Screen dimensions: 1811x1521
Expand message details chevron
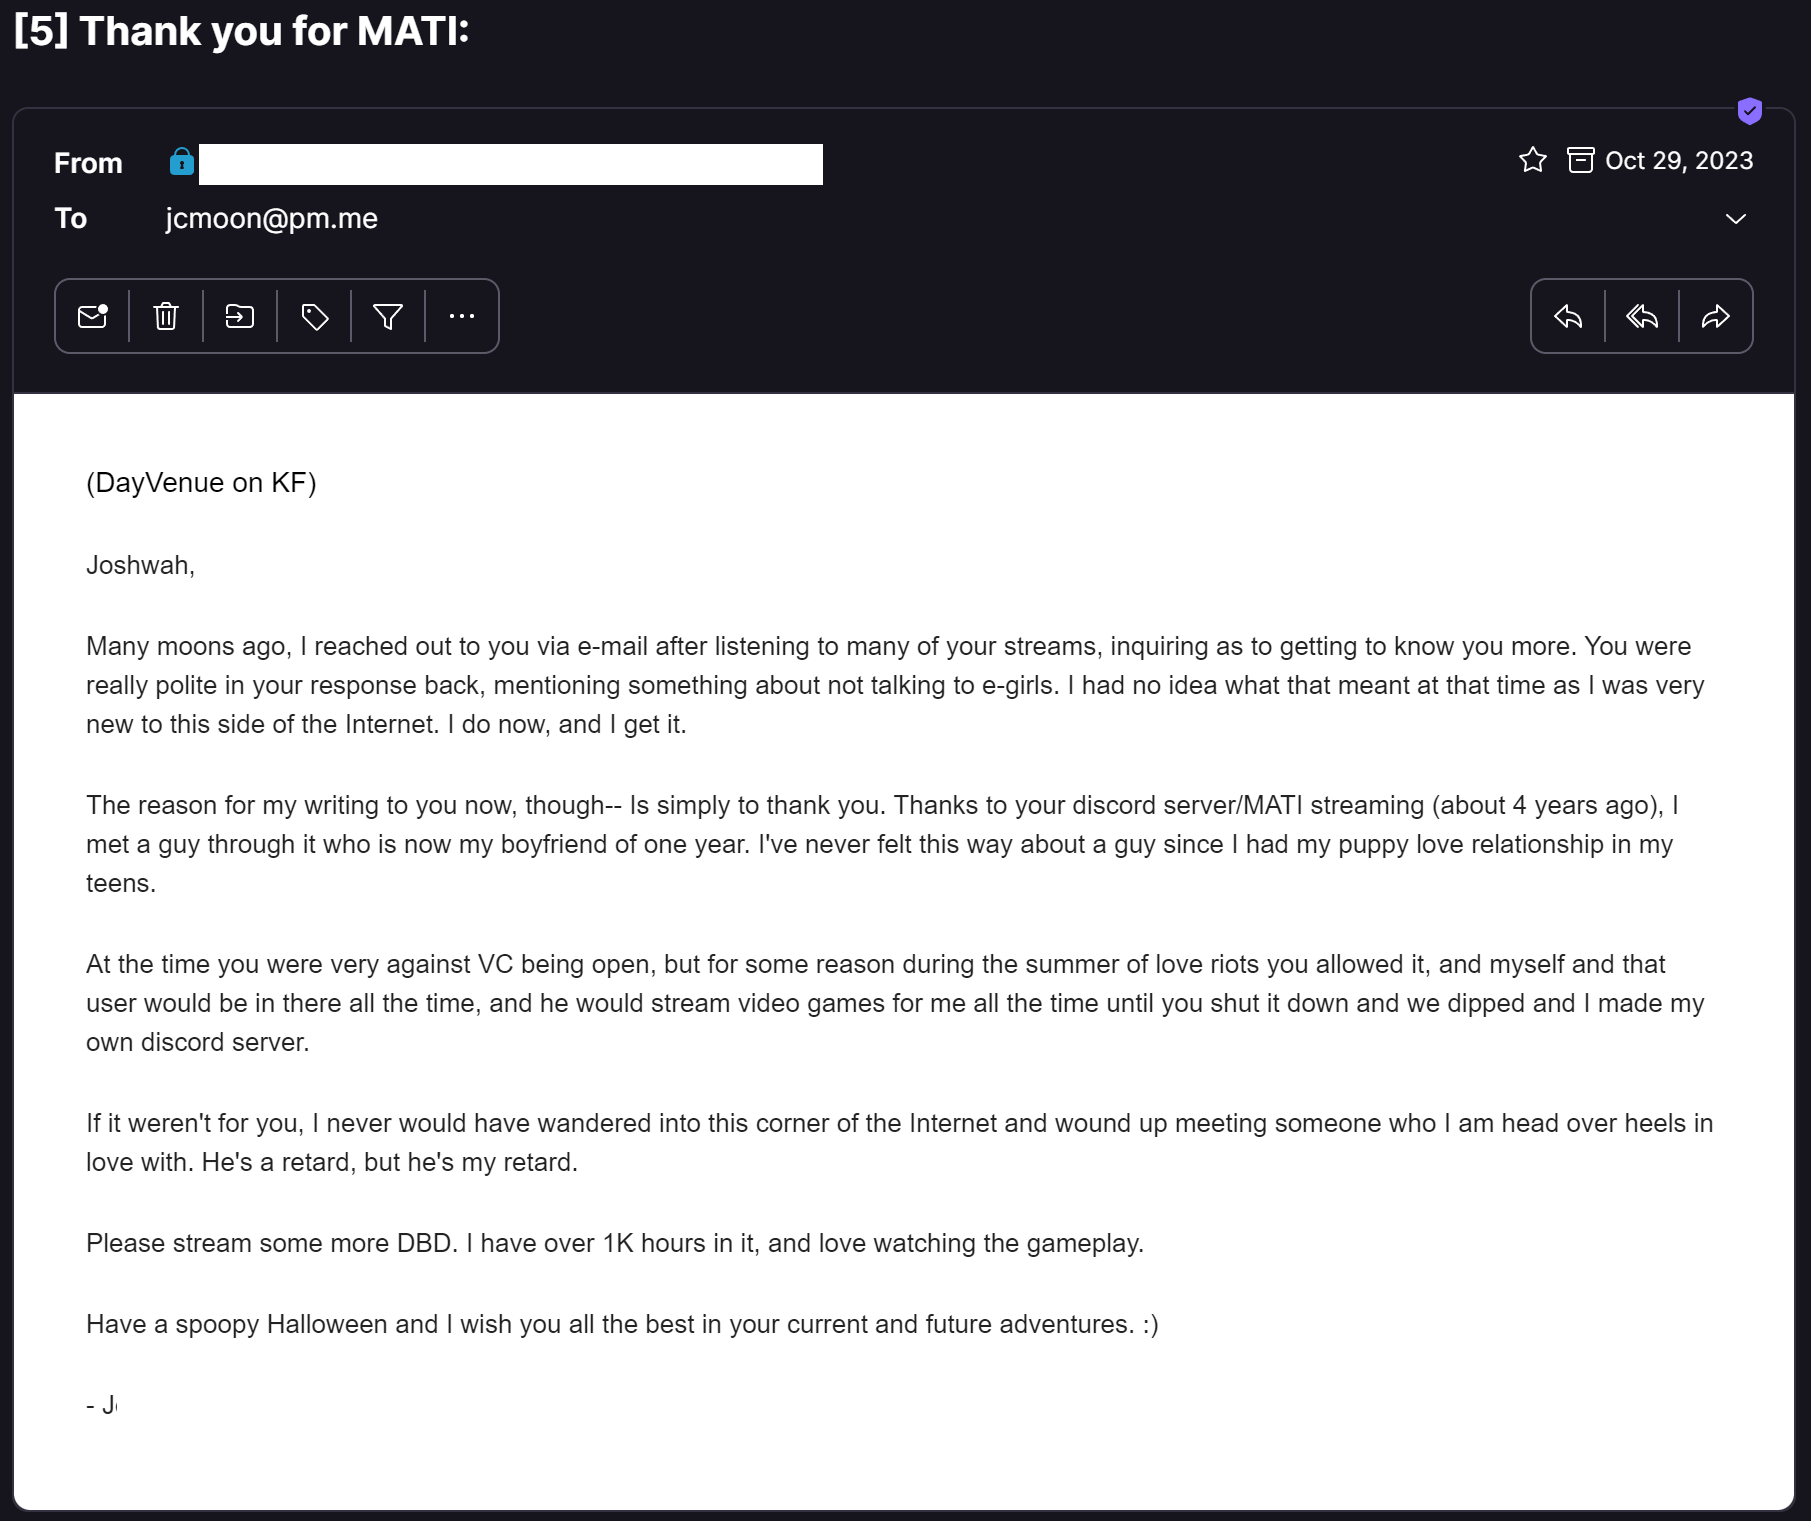click(1736, 219)
